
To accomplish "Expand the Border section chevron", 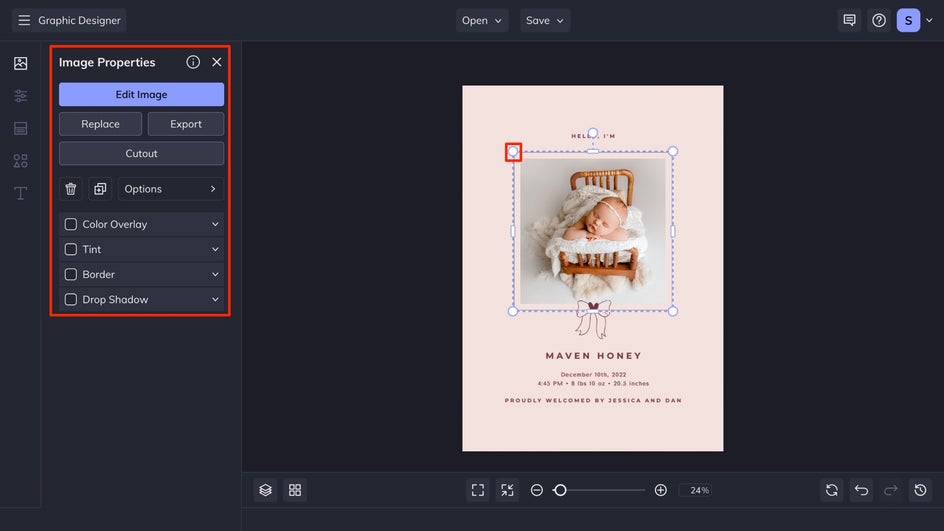I will click(215, 275).
